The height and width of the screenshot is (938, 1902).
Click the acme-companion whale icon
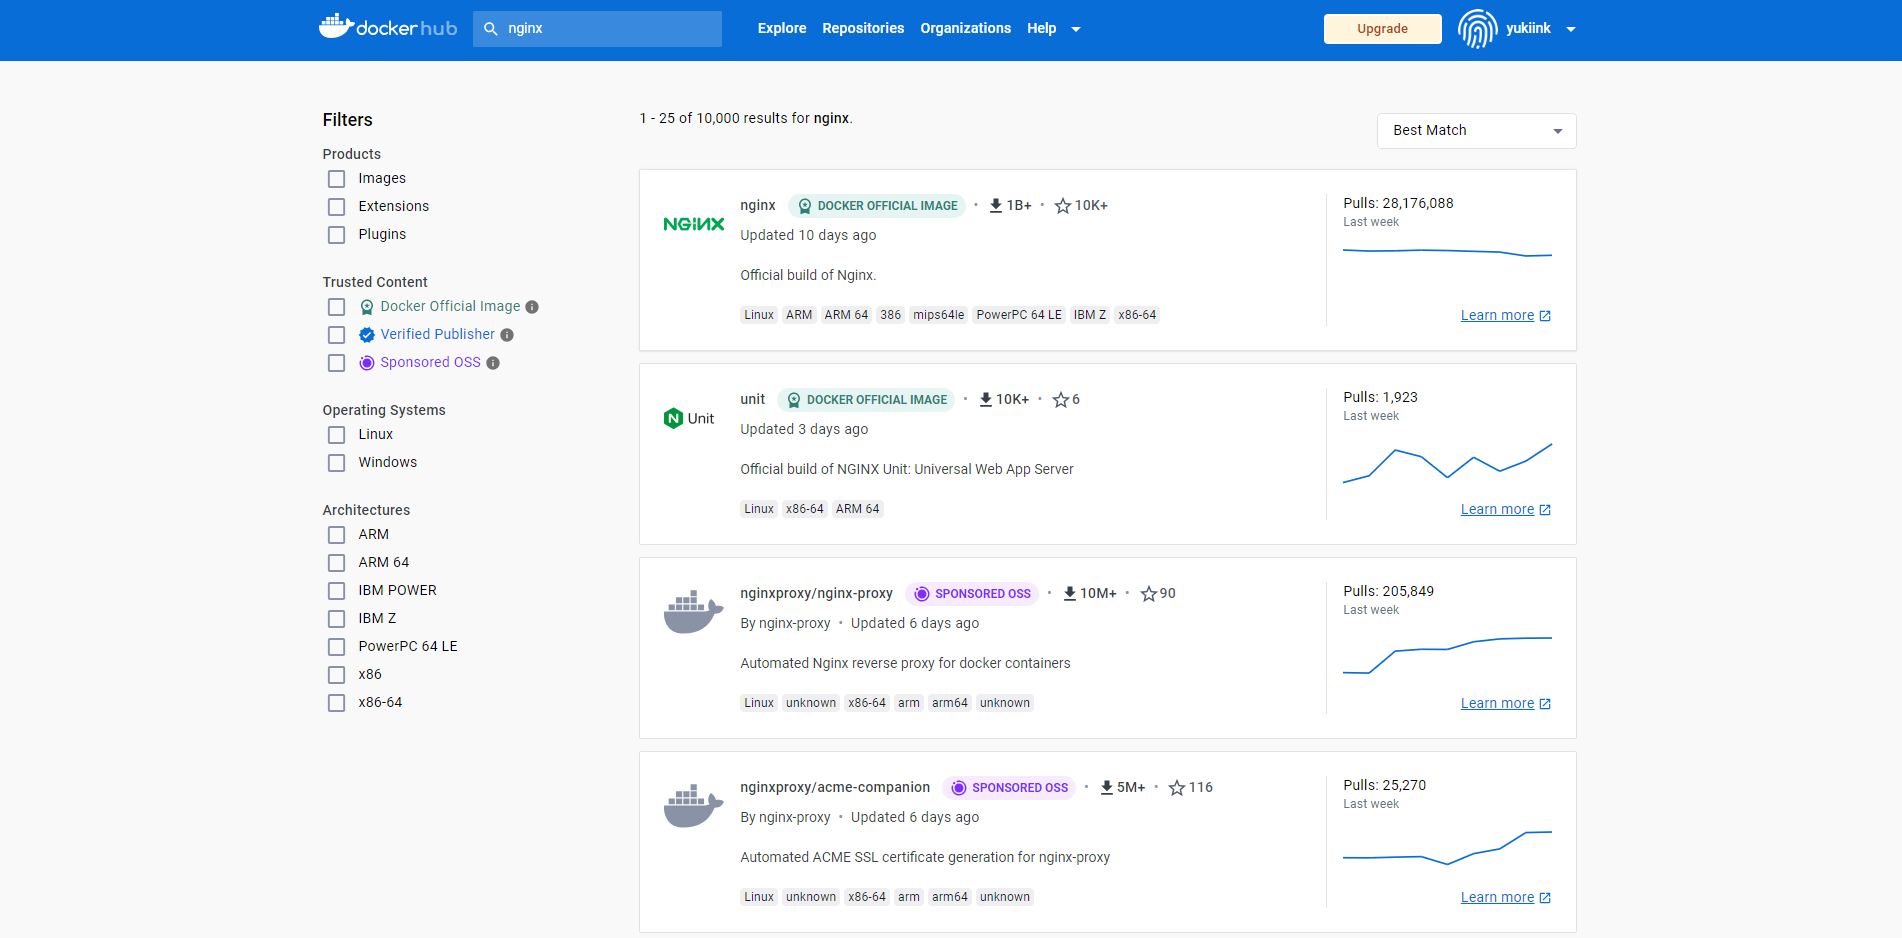[x=693, y=806]
